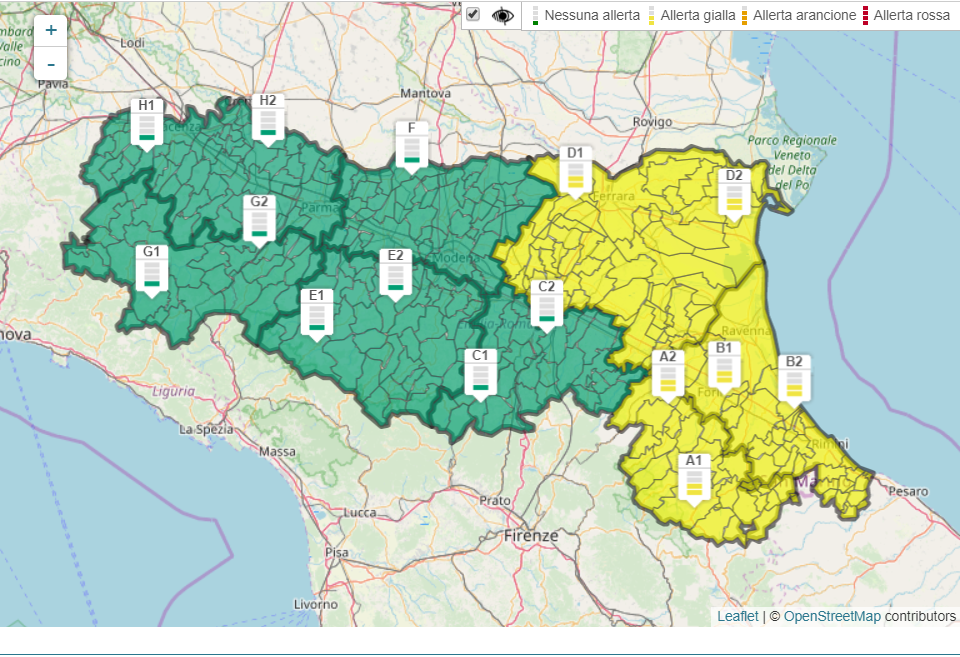Toggle the eye visibility icon

click(x=502, y=15)
